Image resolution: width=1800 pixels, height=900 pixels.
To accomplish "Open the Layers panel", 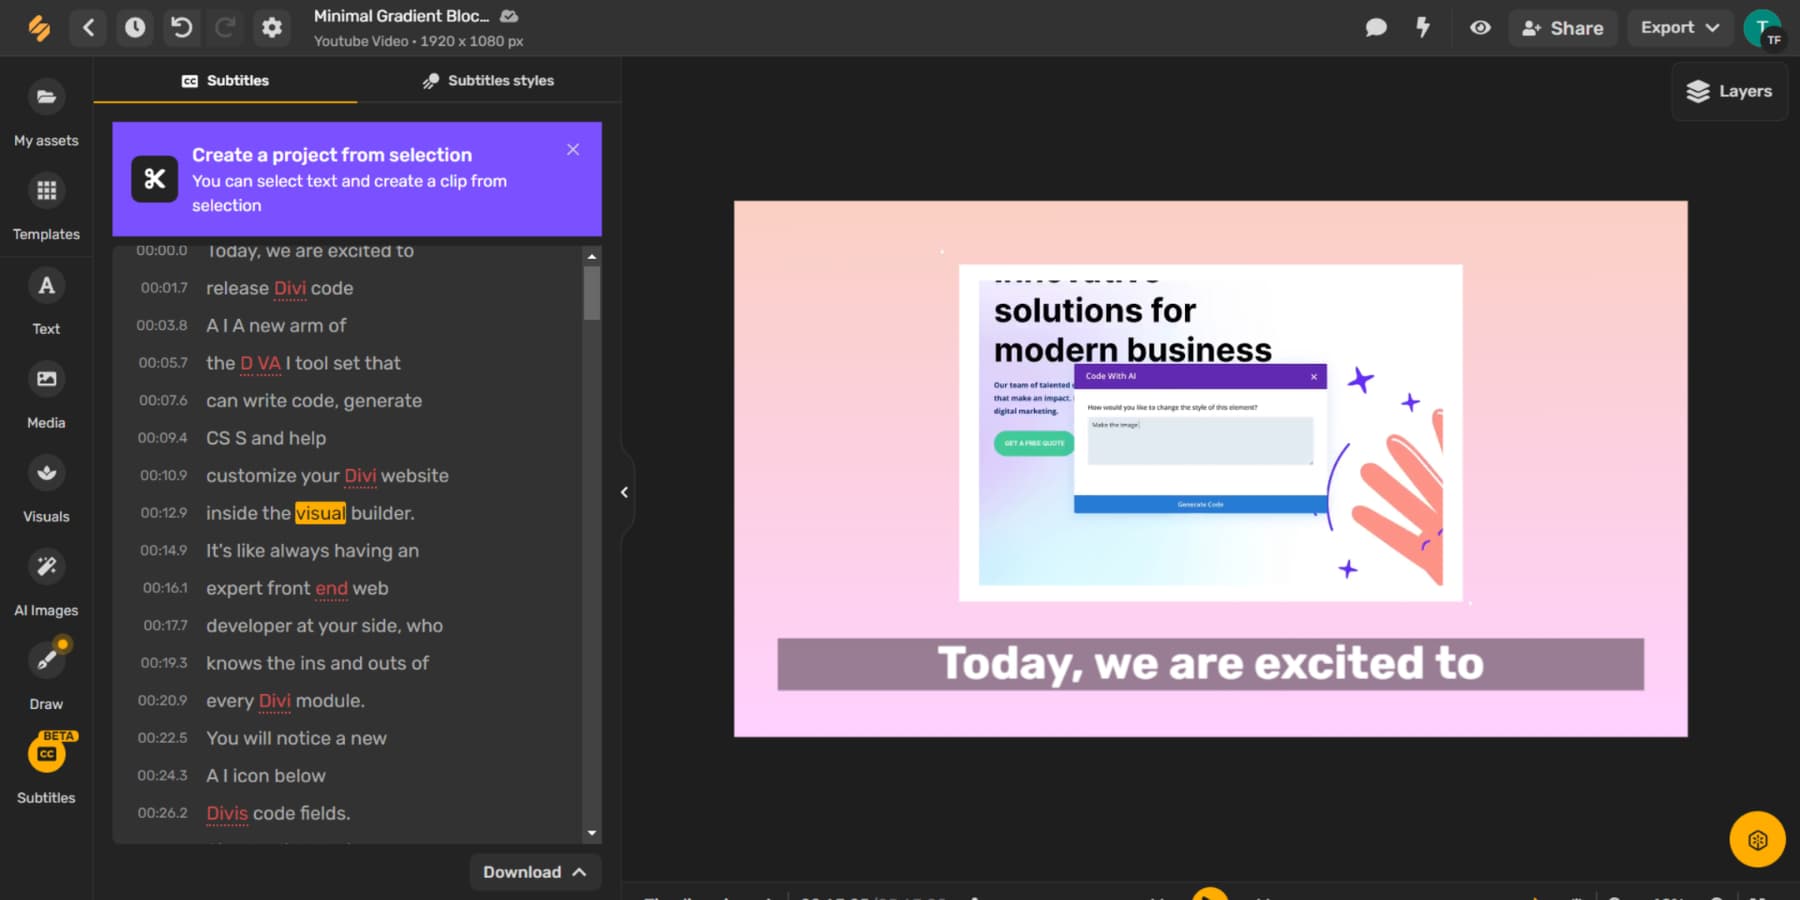I will click(1729, 91).
